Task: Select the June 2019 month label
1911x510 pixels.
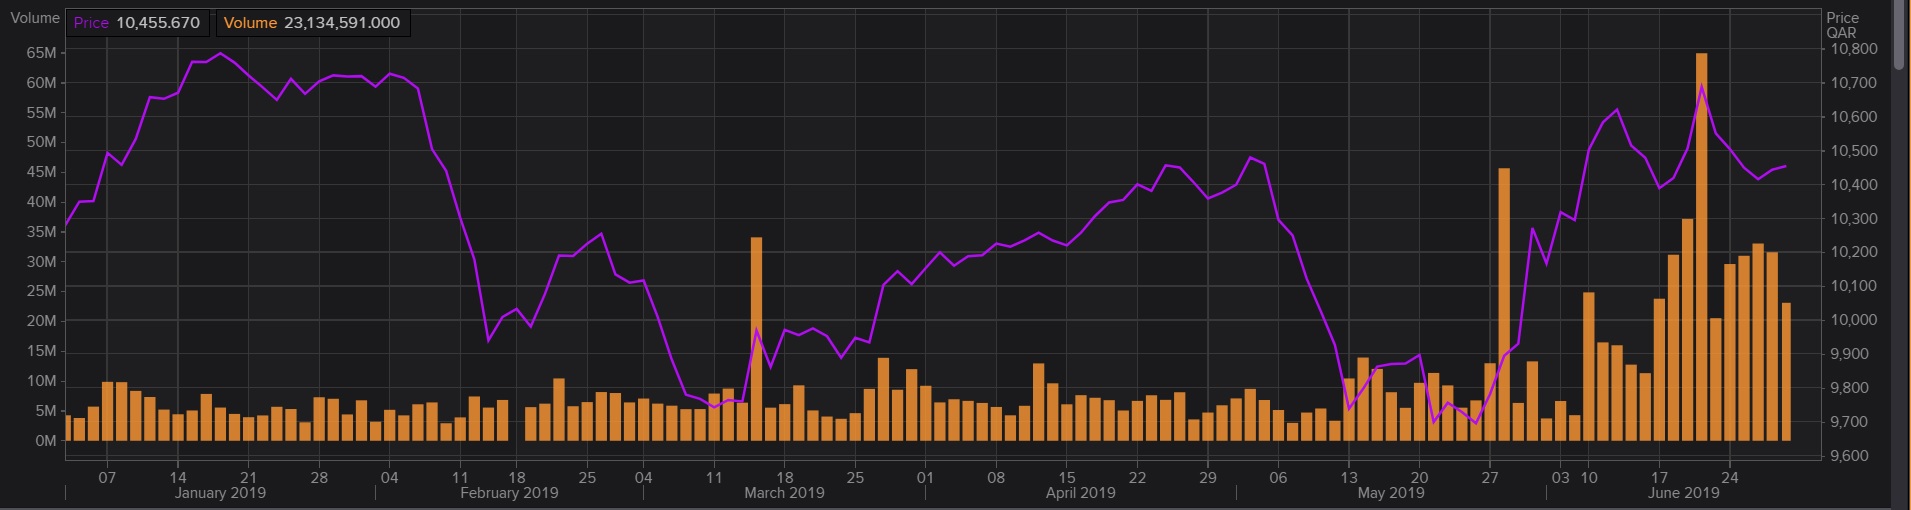Action: pyautogui.click(x=1683, y=493)
